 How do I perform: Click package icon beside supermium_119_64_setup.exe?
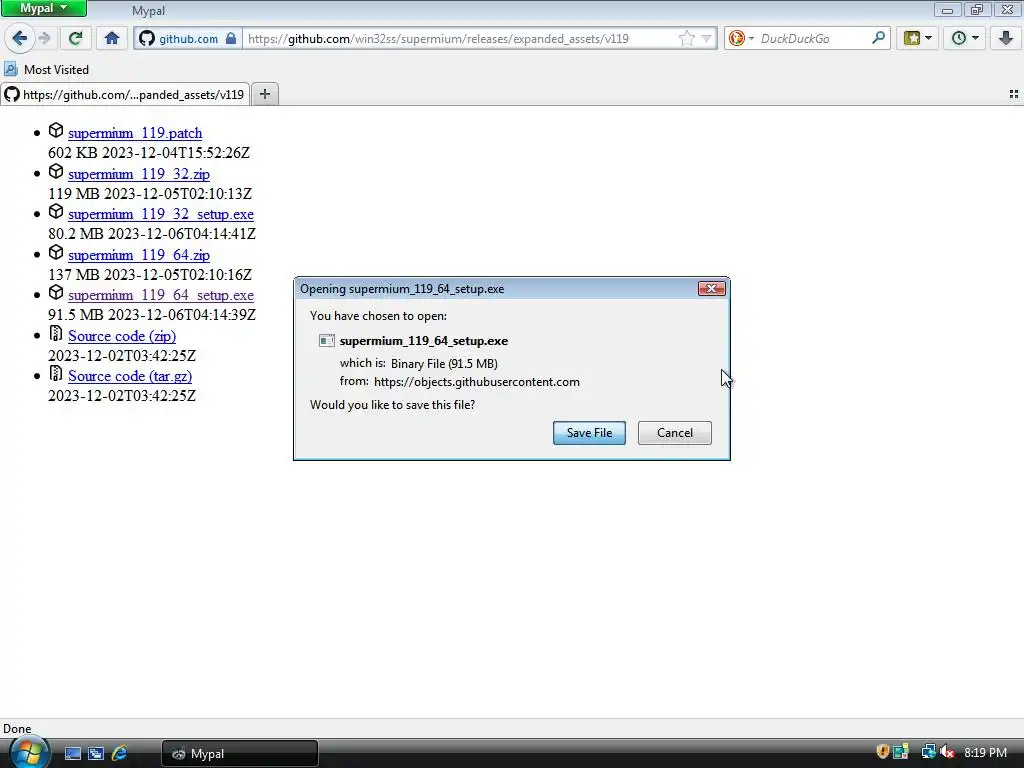pos(56,293)
